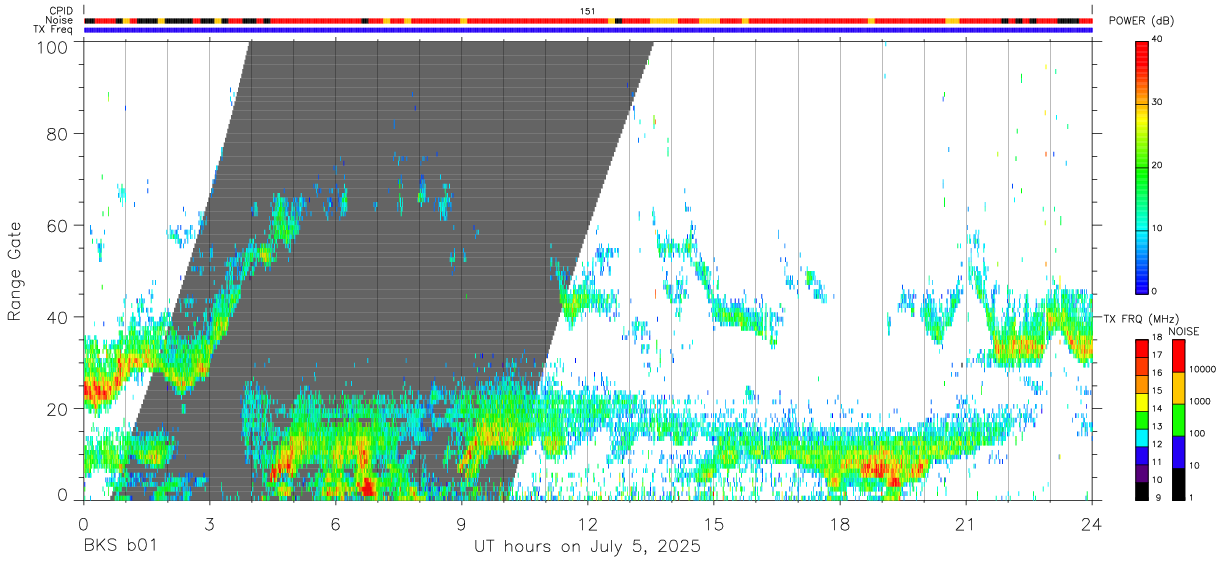Pick the red swatch in NOISE legend
Image resolution: width=1228 pixels, height=567 pixels.
[1179, 355]
